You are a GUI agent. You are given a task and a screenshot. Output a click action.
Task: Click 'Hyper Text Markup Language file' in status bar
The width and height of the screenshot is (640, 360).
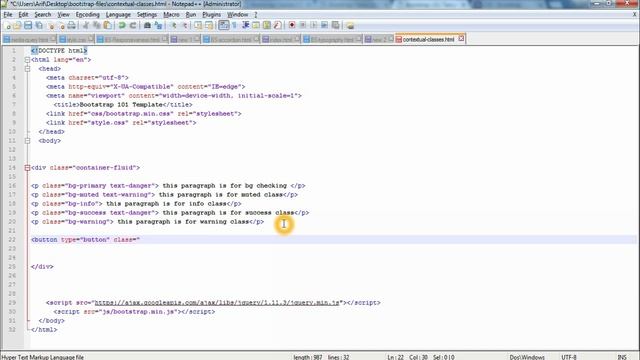click(x=42, y=357)
